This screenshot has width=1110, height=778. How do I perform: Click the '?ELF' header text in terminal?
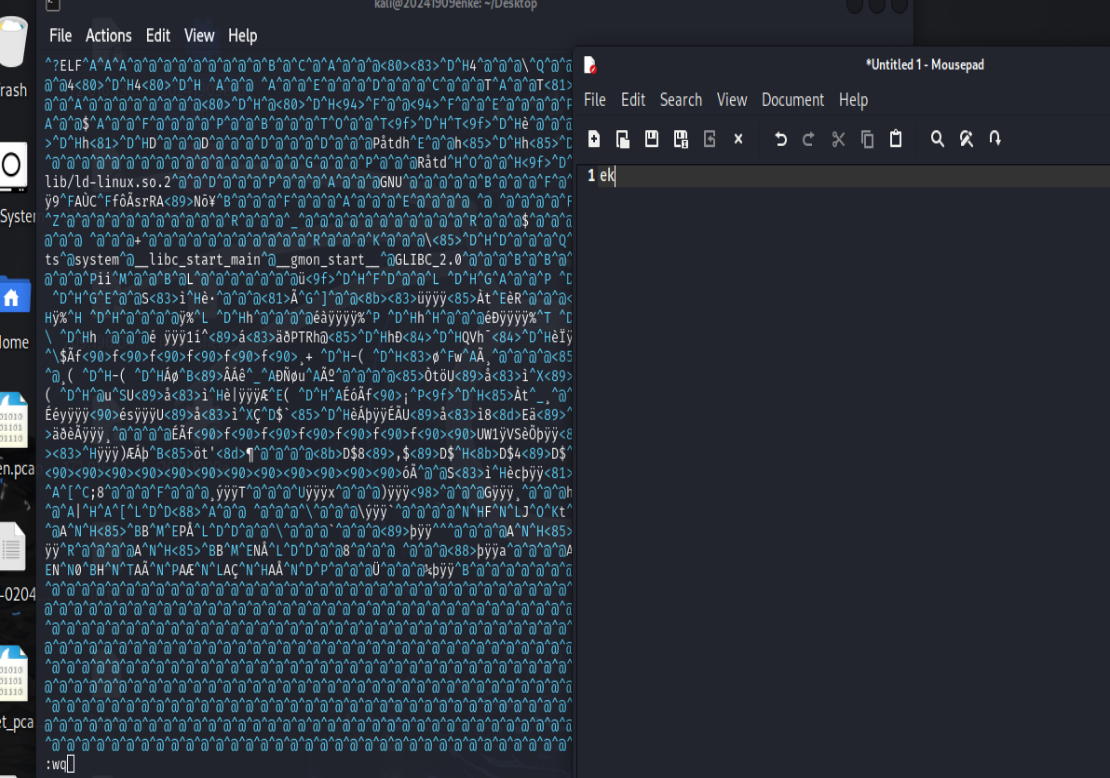coord(64,66)
